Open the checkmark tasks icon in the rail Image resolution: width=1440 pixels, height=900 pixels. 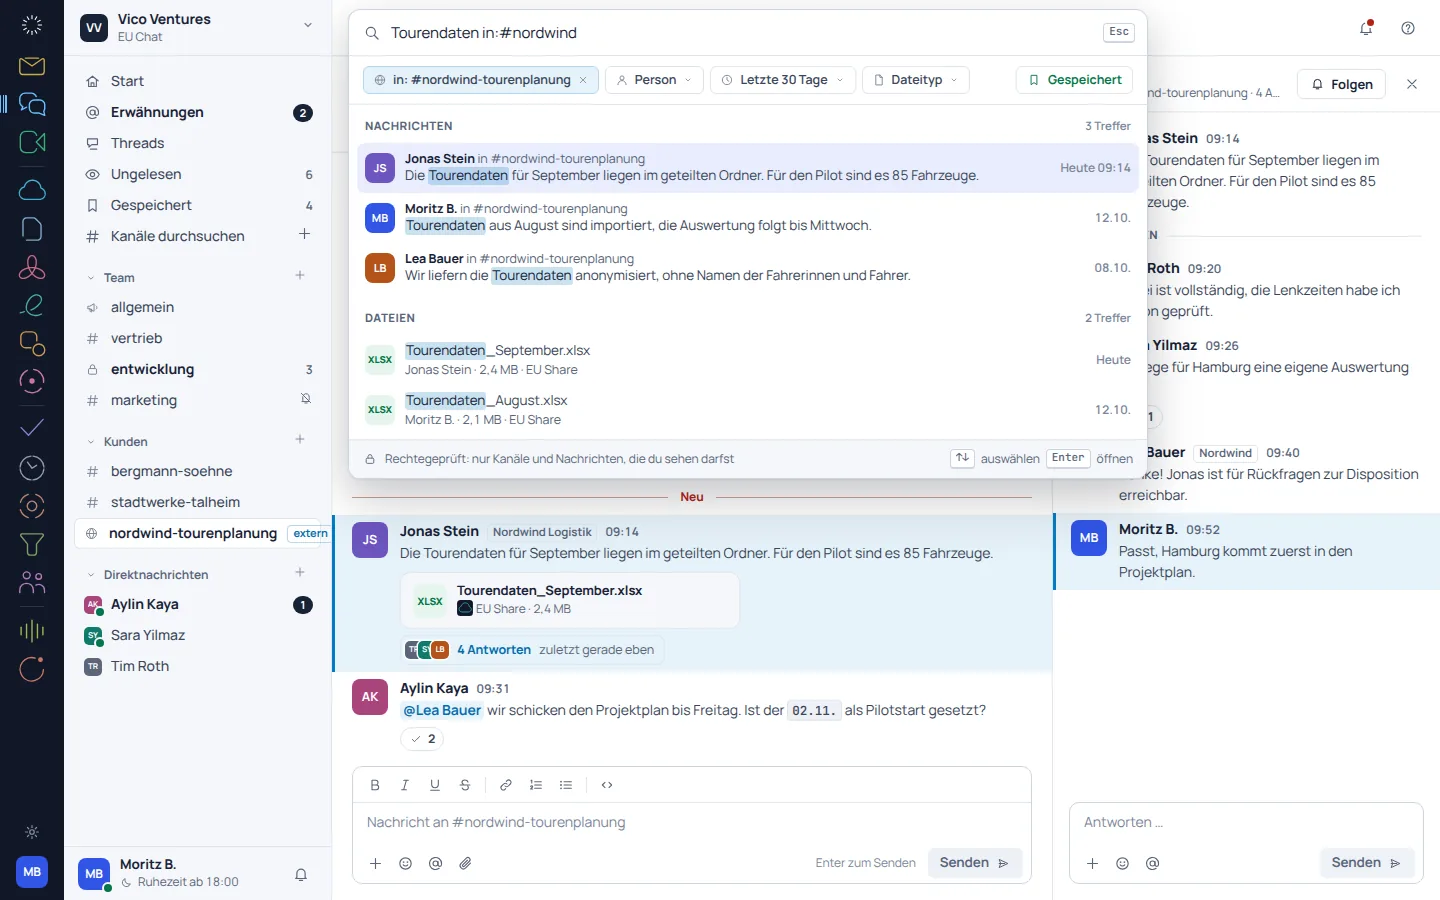(32, 428)
